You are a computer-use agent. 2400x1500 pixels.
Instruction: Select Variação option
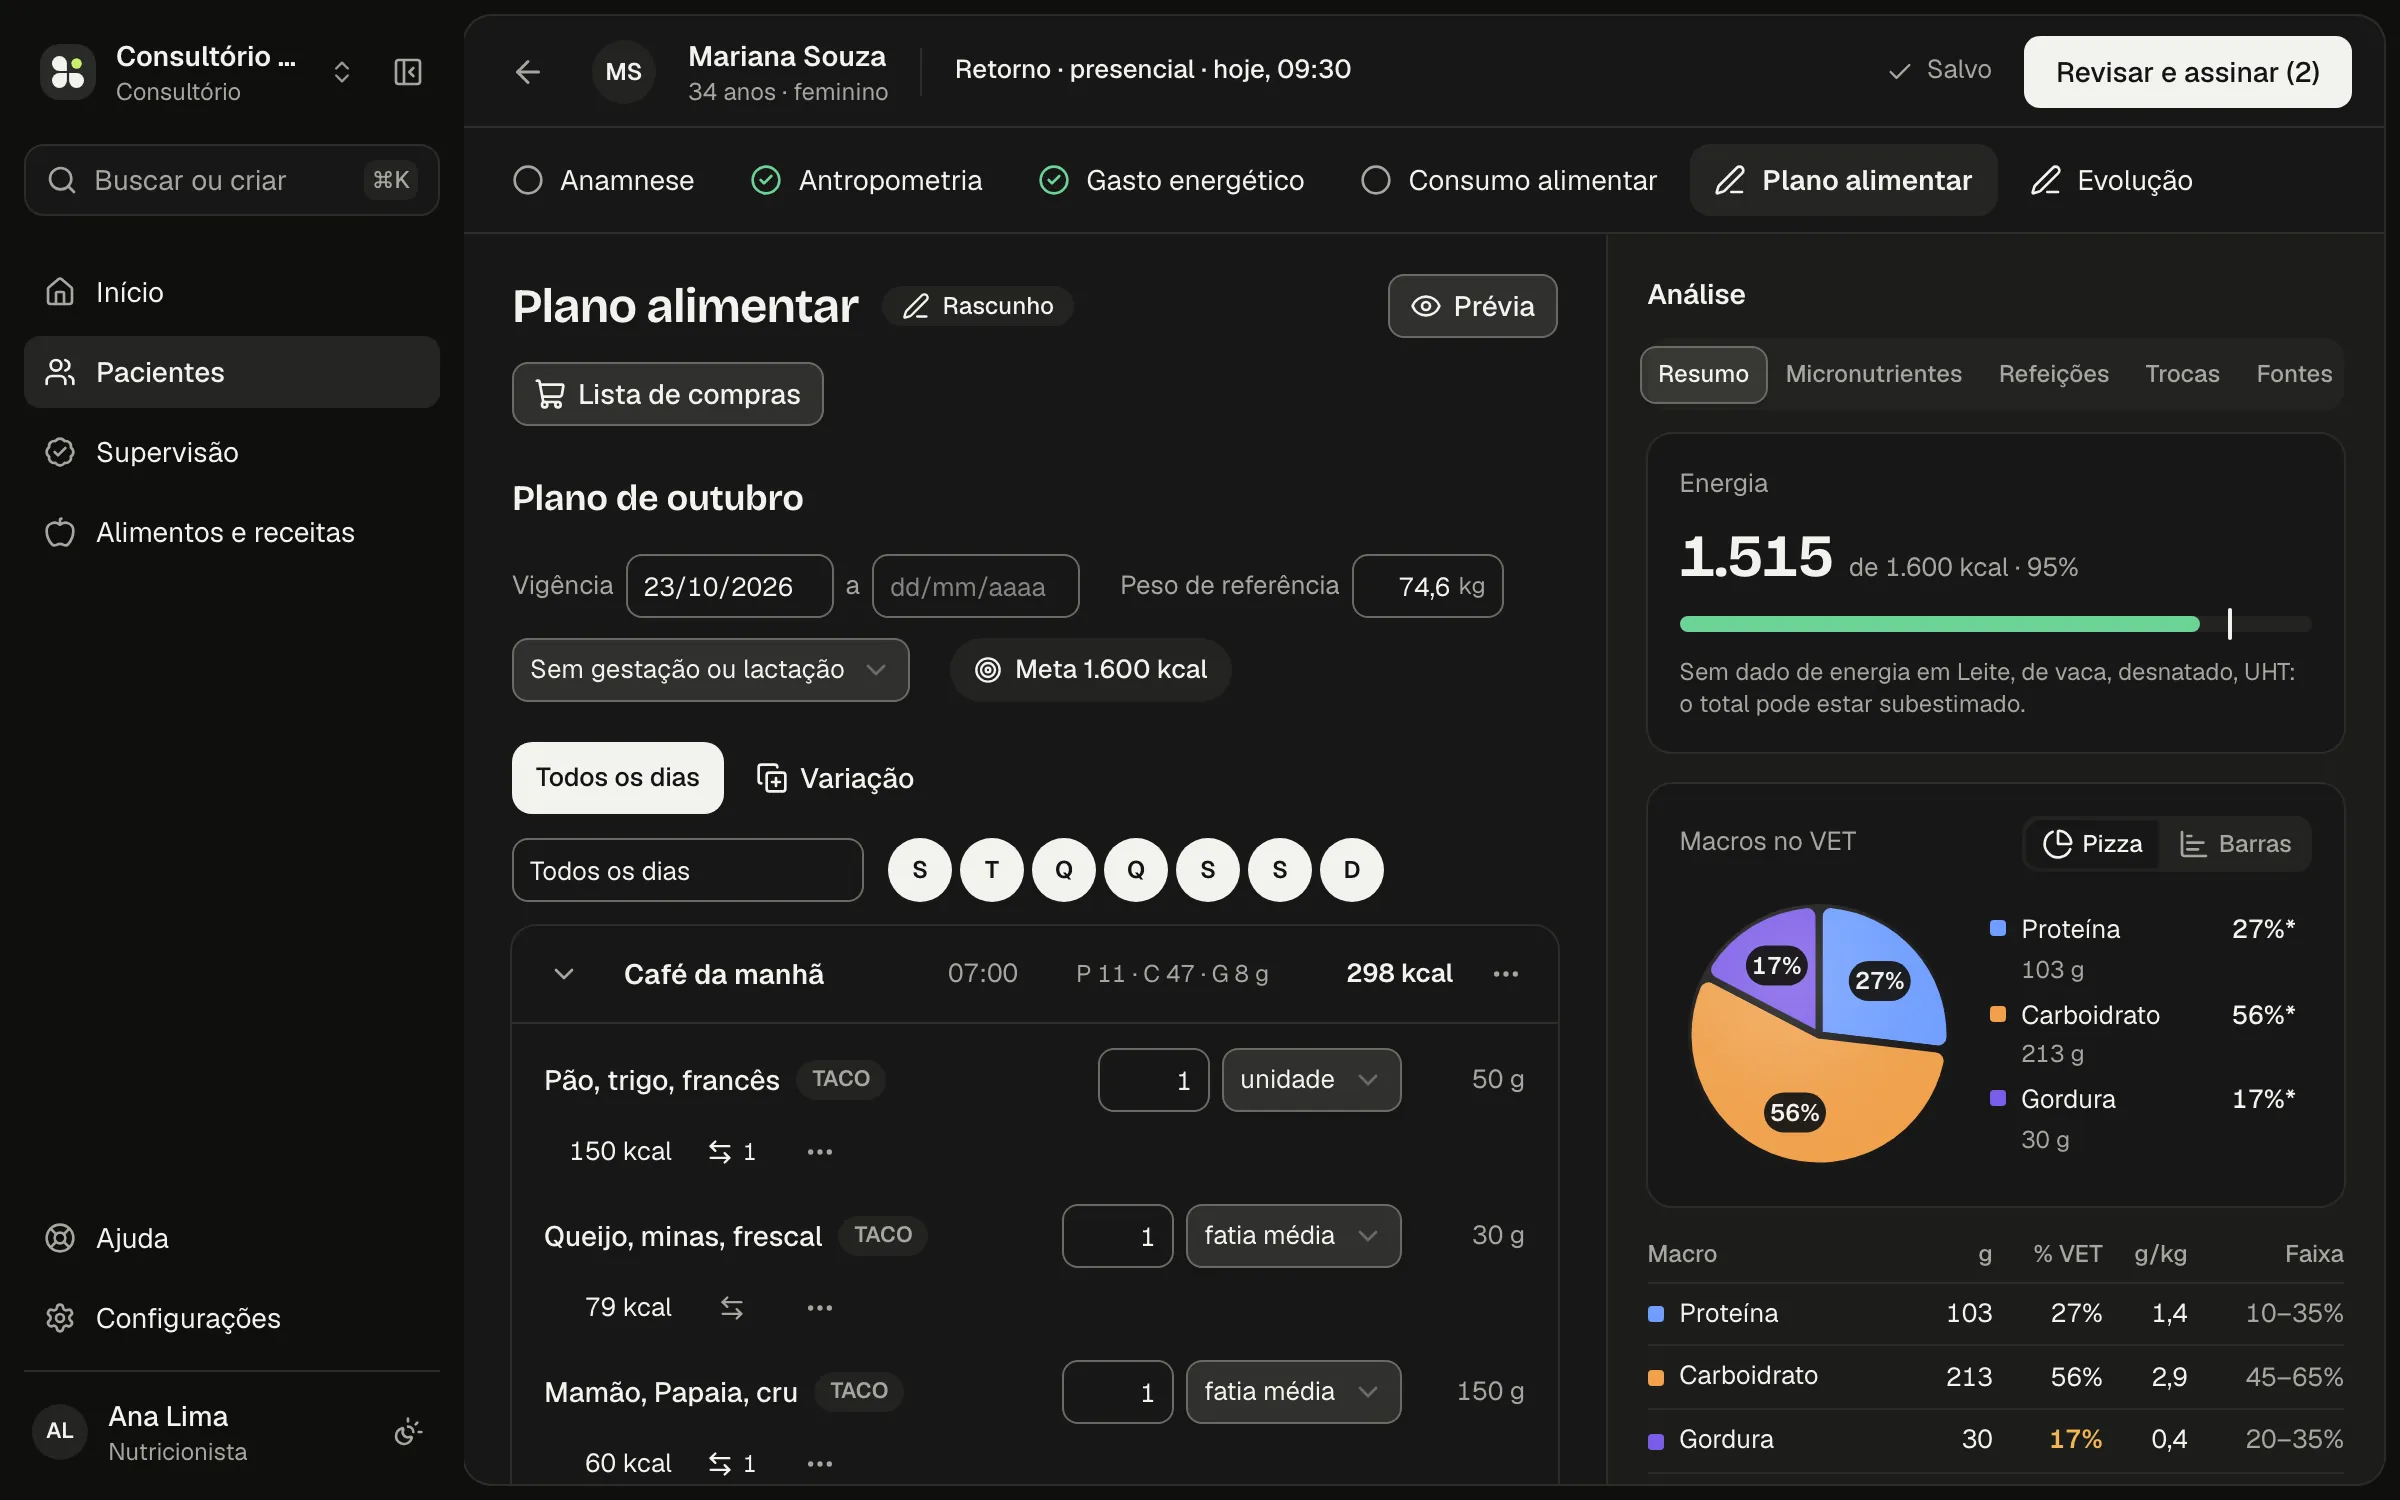click(835, 778)
